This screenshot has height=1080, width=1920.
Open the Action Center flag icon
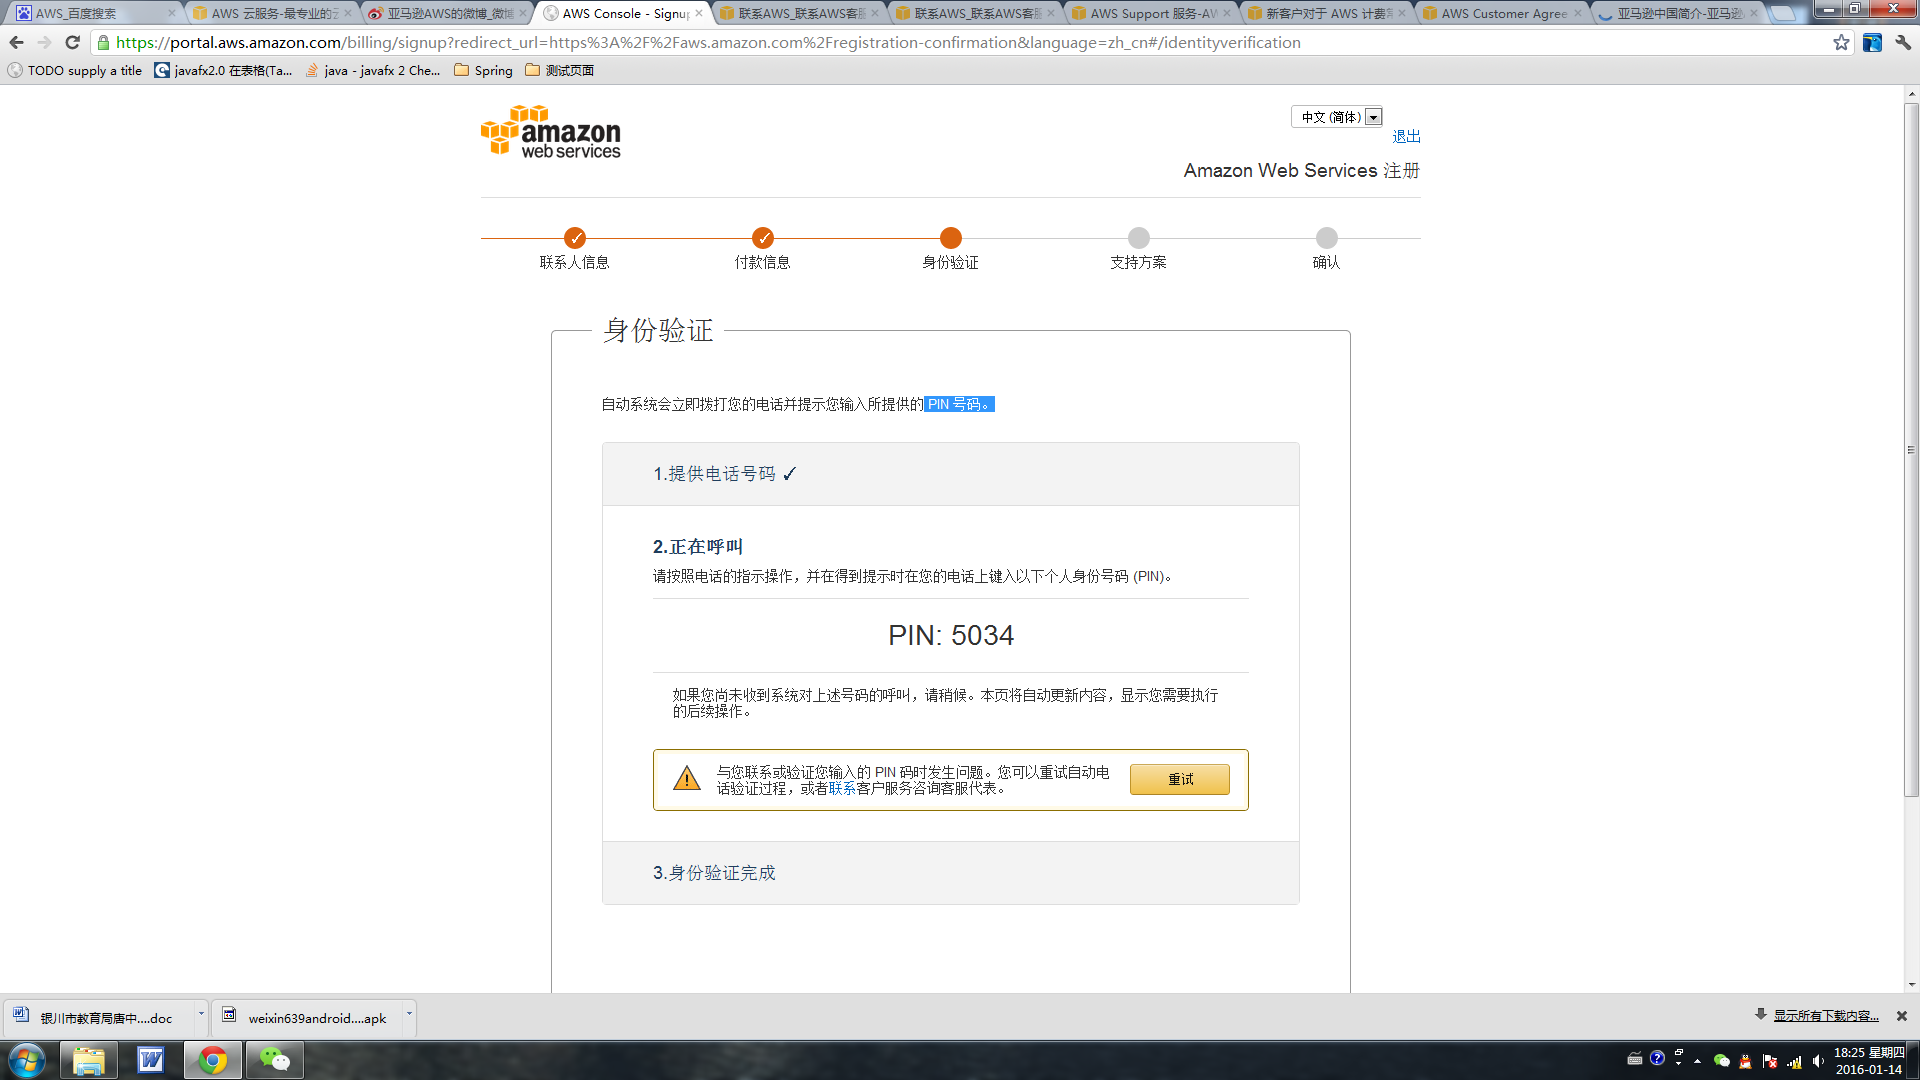pos(1770,1061)
